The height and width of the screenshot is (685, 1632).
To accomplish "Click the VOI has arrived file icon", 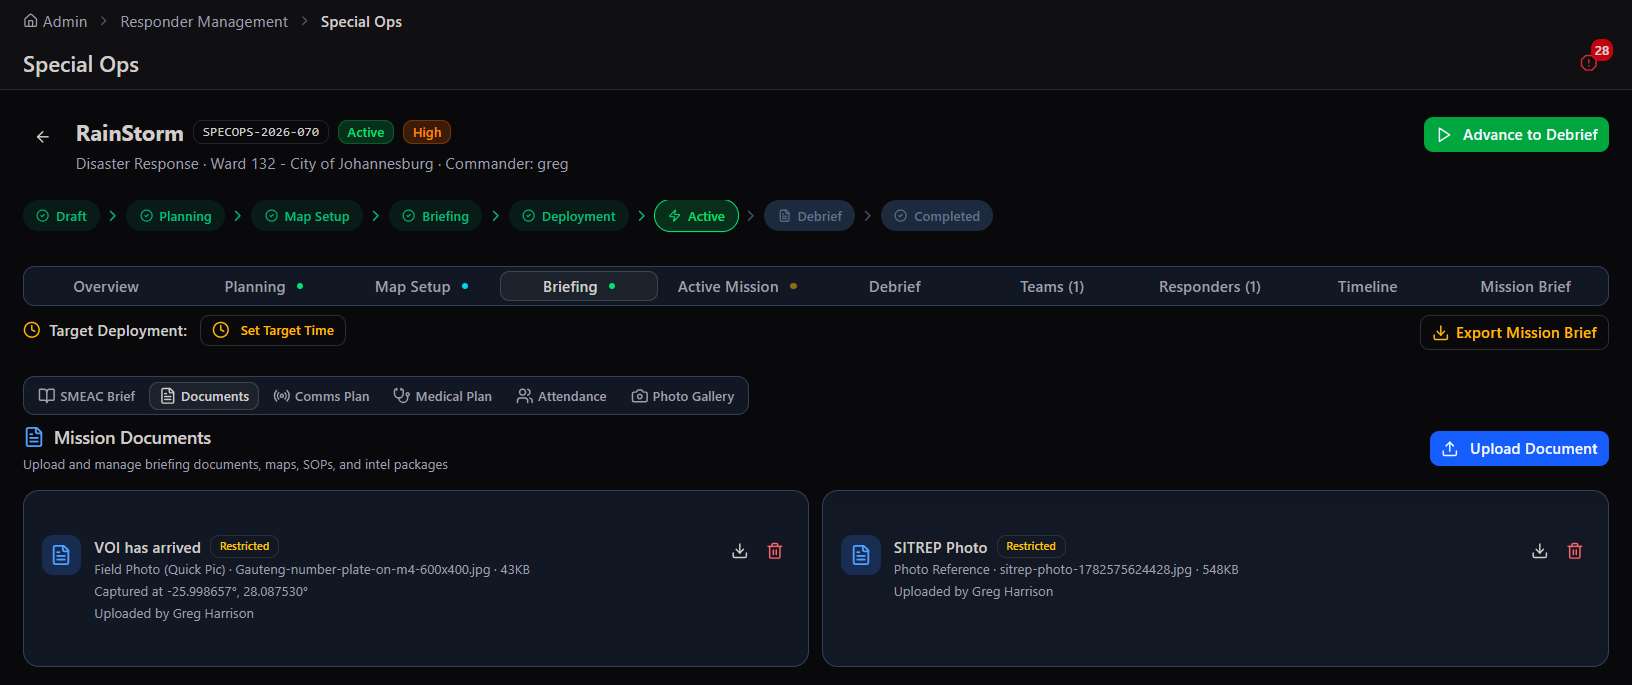I will (61, 555).
